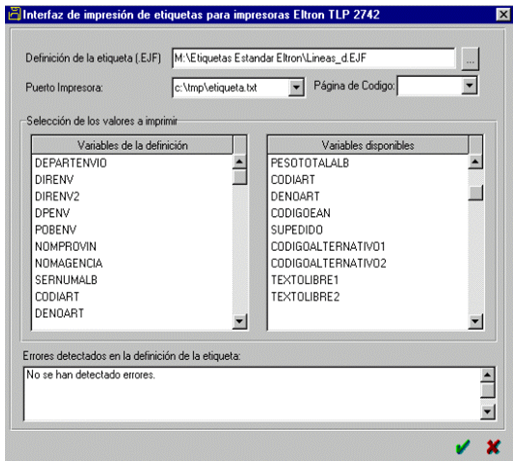Image resolution: width=518 pixels, height=469 pixels.
Task: Select NOMAGENCIA in definition variables
Action: (69, 263)
